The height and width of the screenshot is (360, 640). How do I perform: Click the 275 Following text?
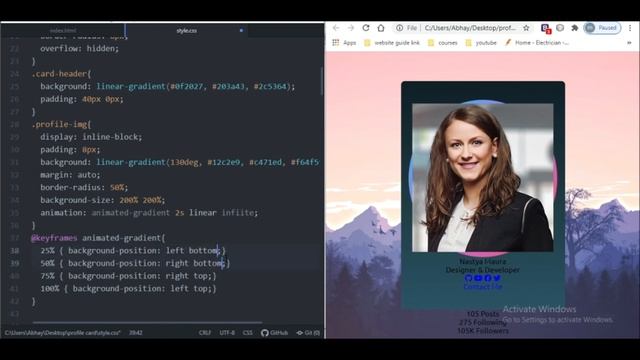click(482, 322)
